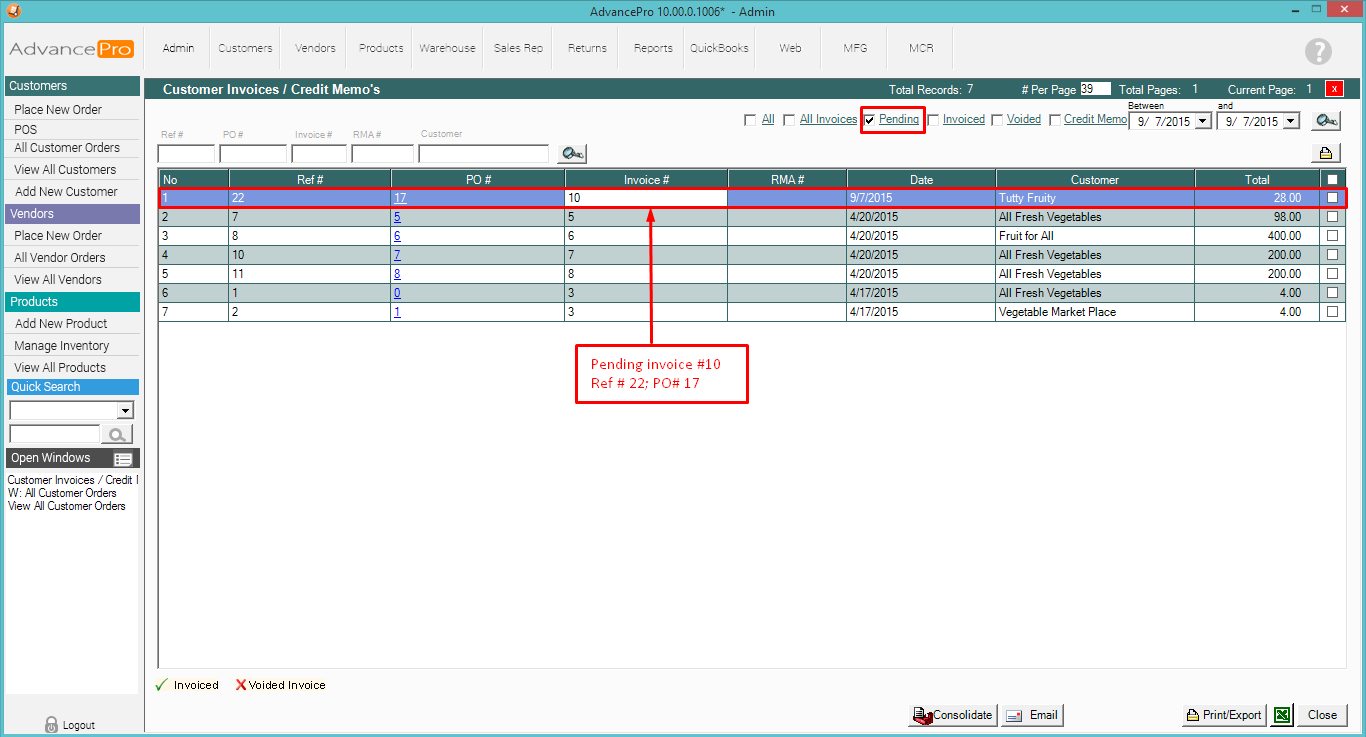1366x737 pixels.
Task: Click the Excel export icon
Action: coord(1281,715)
